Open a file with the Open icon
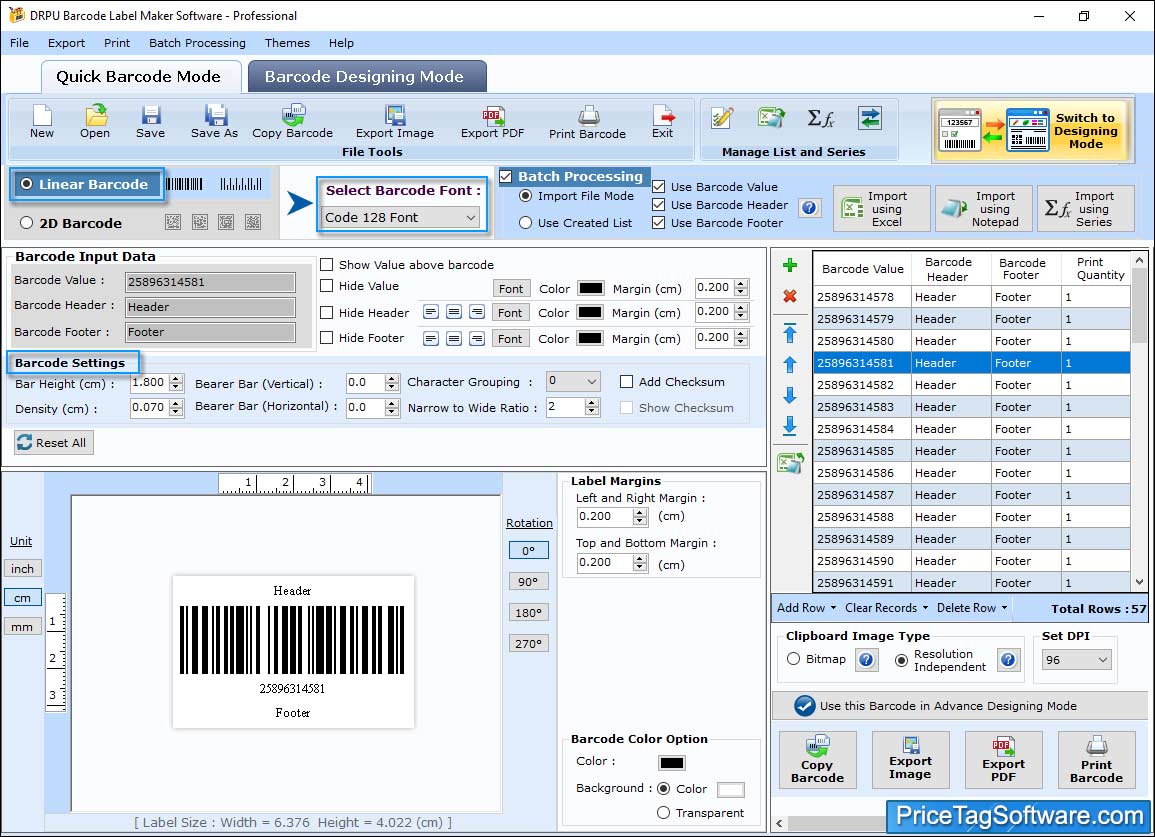This screenshot has width=1155, height=837. click(x=95, y=122)
